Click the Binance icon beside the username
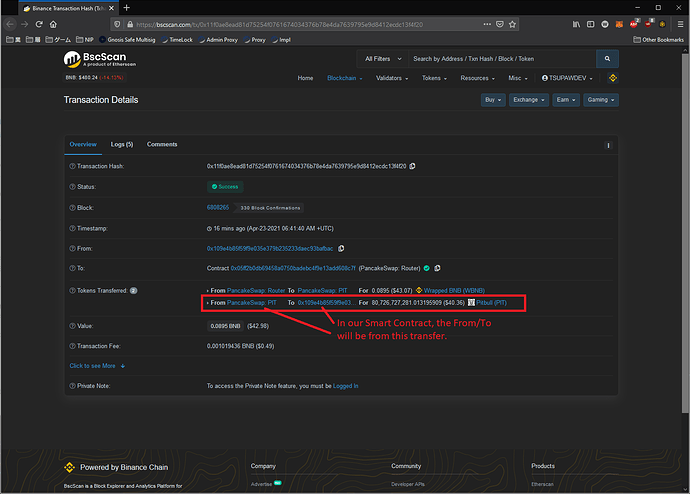The width and height of the screenshot is (690, 494). [x=614, y=78]
